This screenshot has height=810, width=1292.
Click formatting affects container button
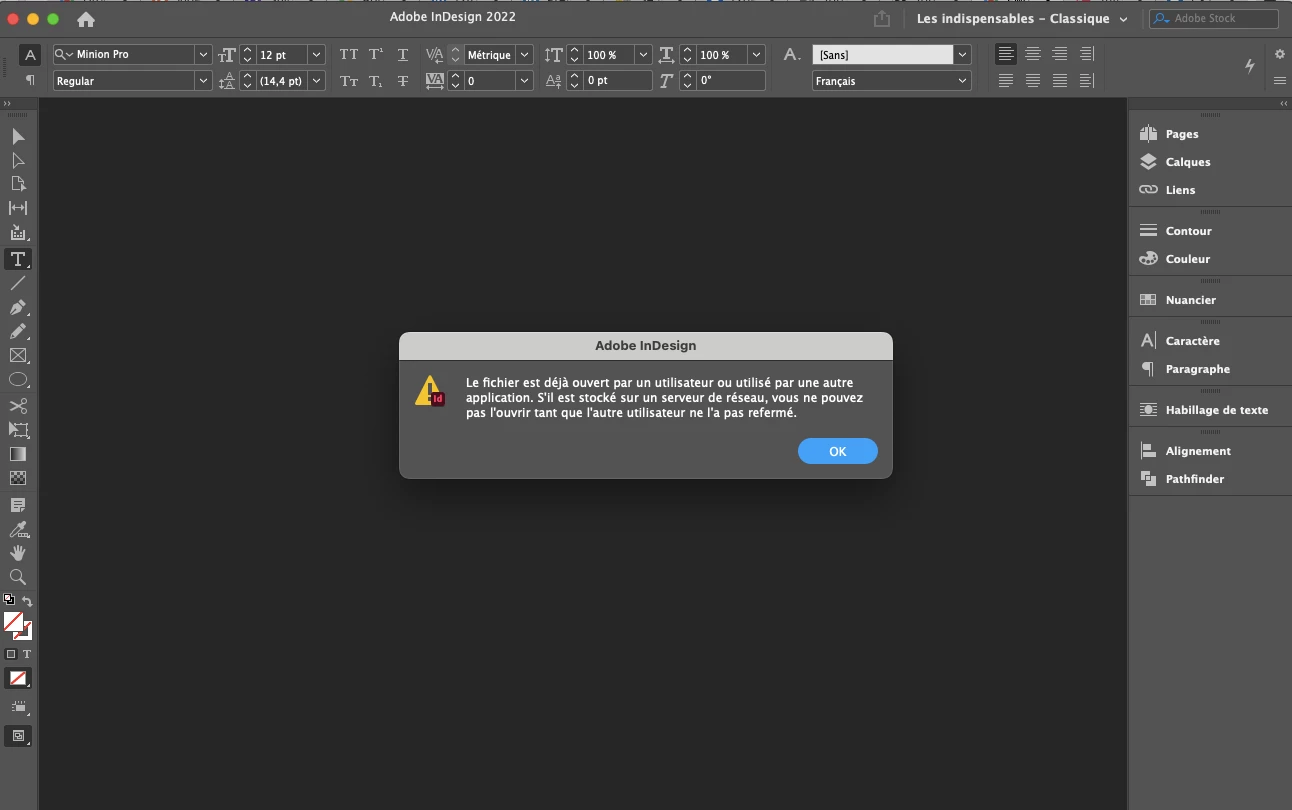[x=11, y=654]
